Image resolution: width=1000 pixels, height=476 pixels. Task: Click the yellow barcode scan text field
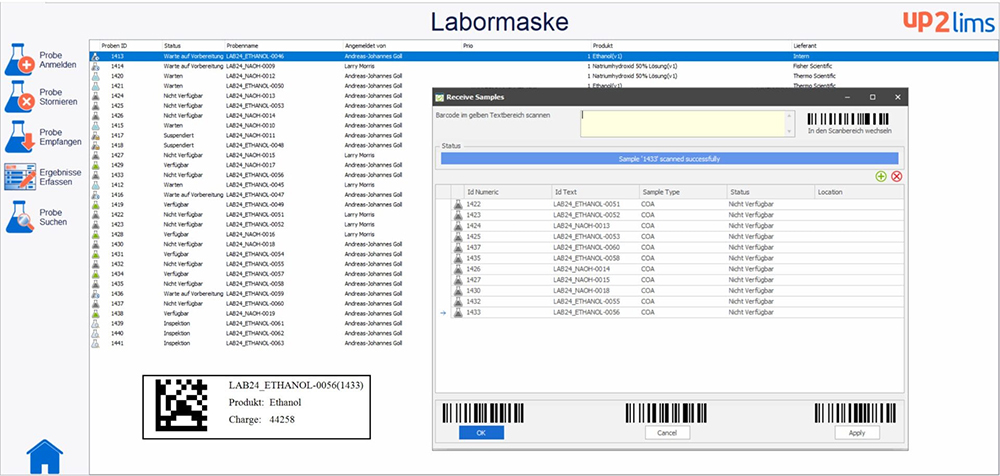(683, 124)
